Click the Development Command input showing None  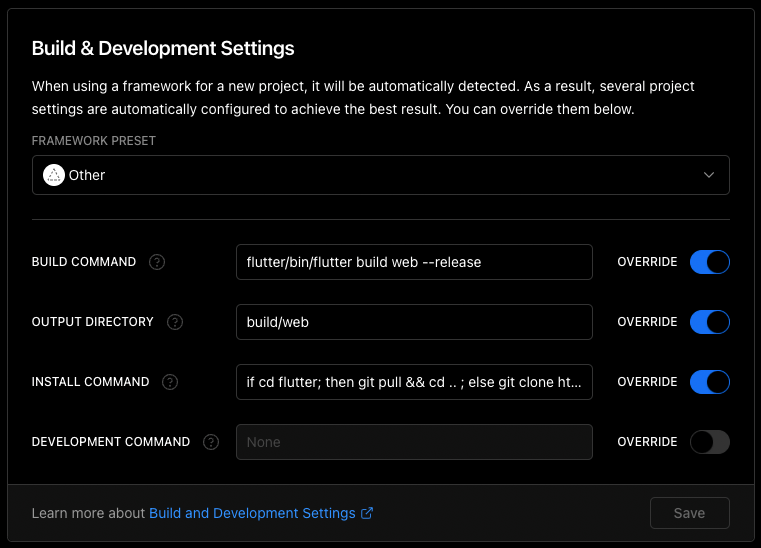[414, 442]
